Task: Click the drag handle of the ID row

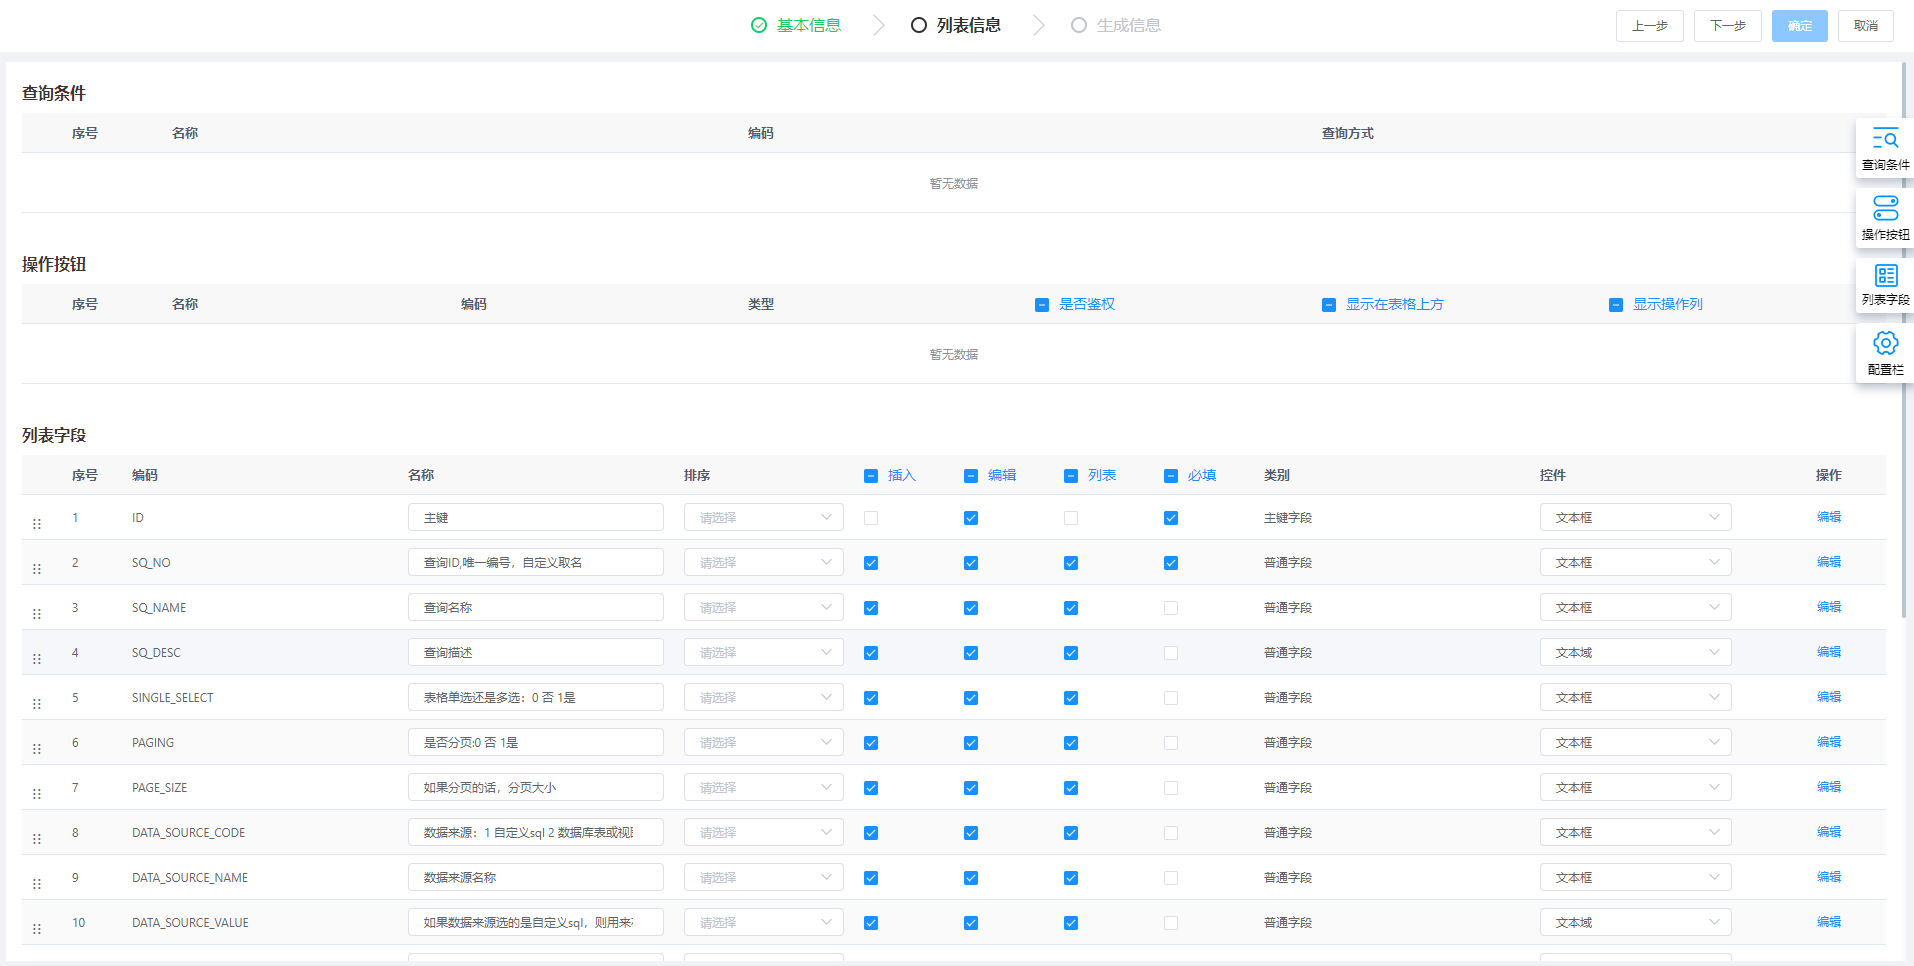Action: pyautogui.click(x=37, y=523)
